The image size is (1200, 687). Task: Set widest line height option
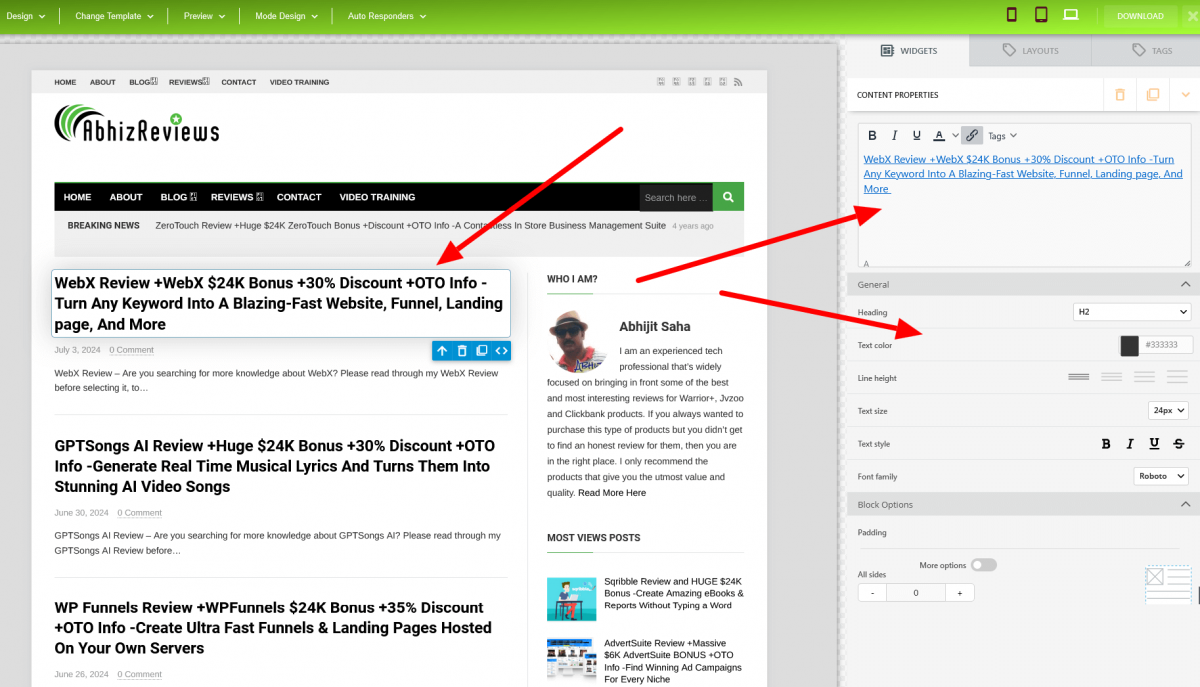pyautogui.click(x=1177, y=377)
